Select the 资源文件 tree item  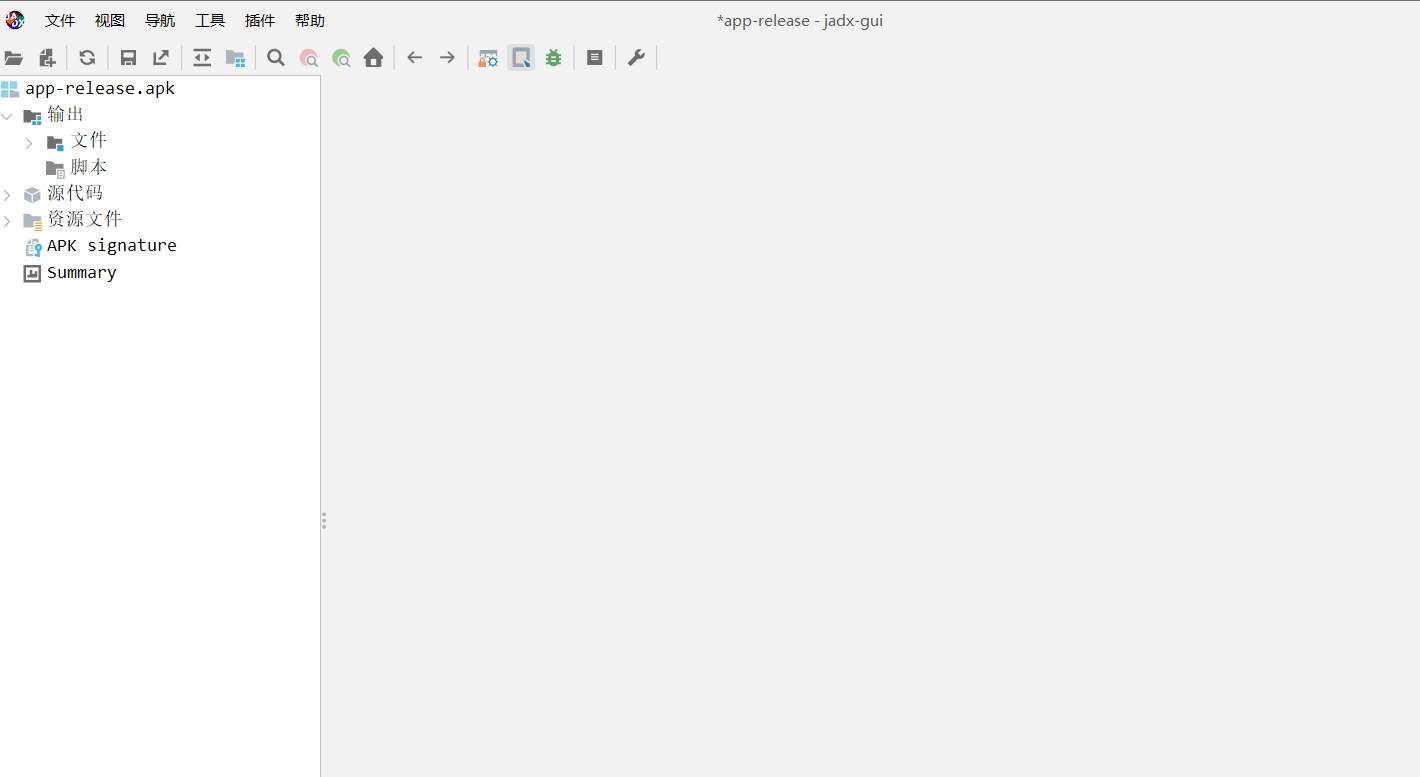click(x=85, y=219)
